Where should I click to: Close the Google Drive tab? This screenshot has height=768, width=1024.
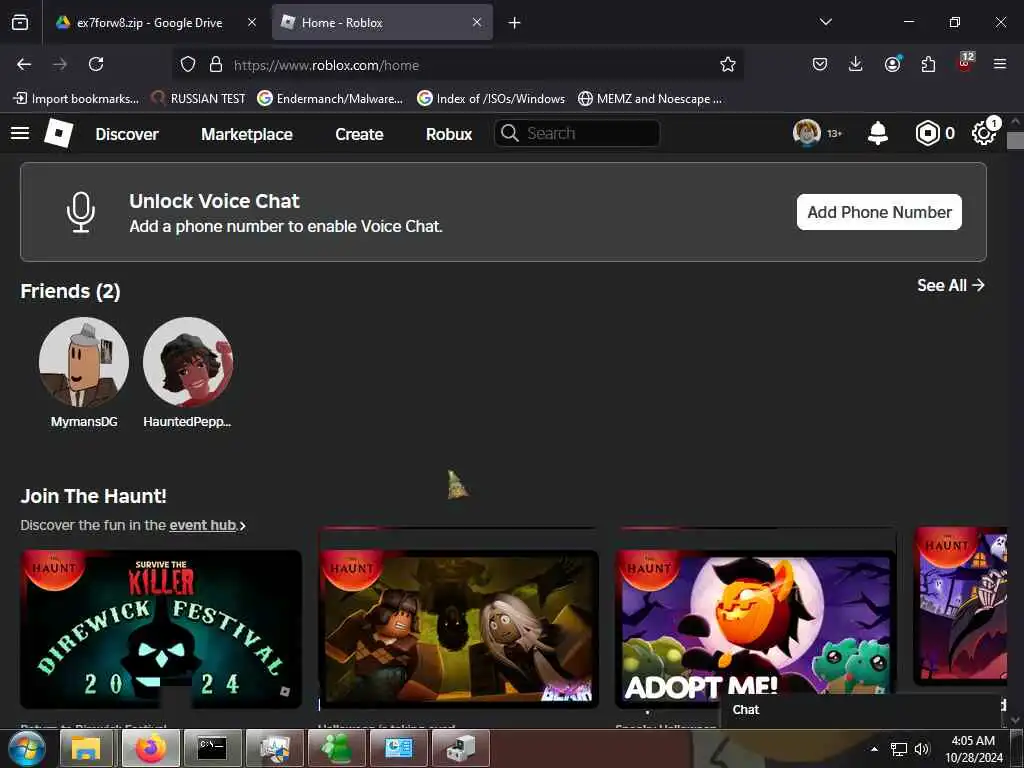point(252,22)
